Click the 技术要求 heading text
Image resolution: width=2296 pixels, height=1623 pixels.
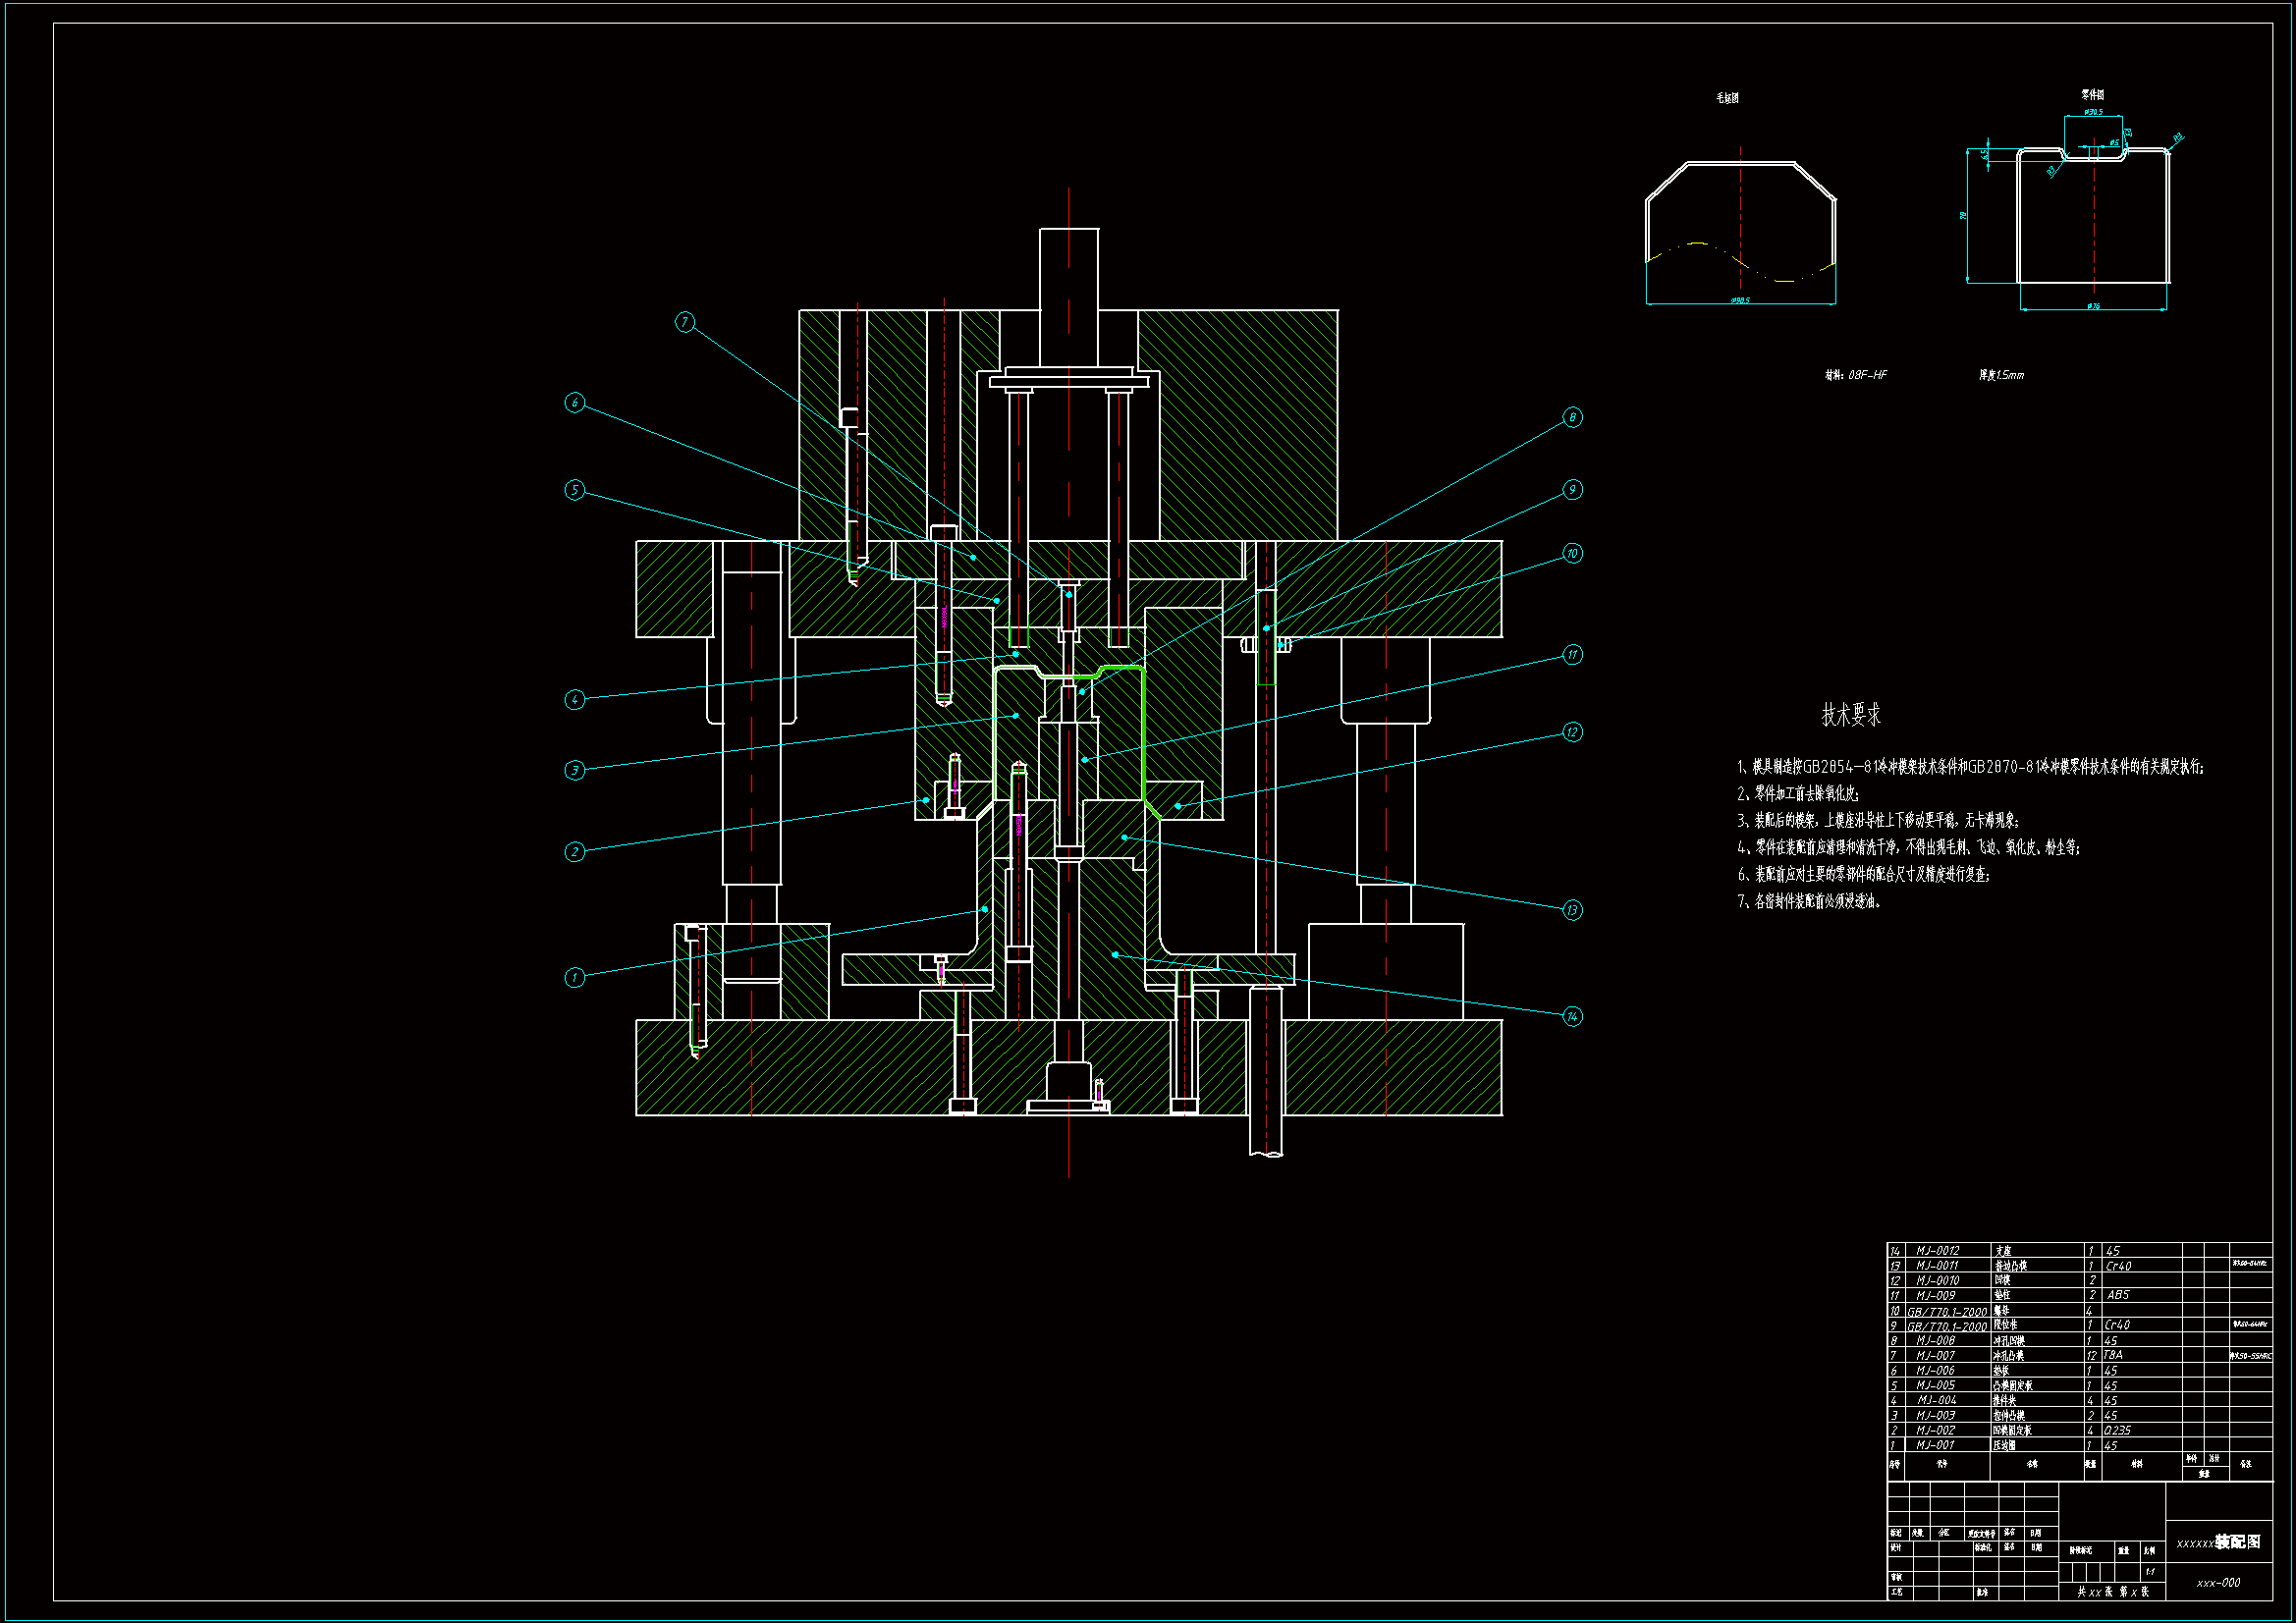pos(1850,715)
